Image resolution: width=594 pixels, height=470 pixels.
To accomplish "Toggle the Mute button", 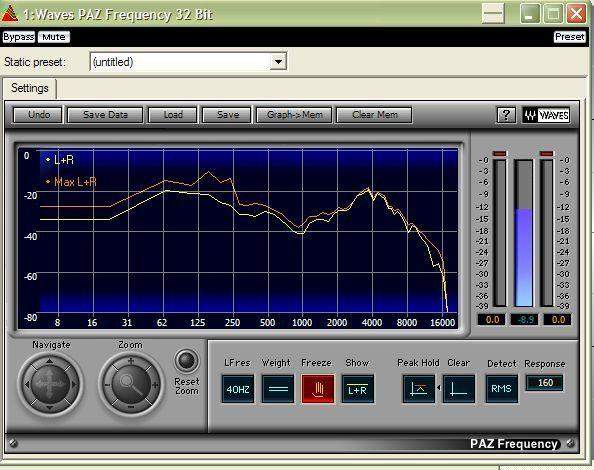I will click(x=53, y=37).
